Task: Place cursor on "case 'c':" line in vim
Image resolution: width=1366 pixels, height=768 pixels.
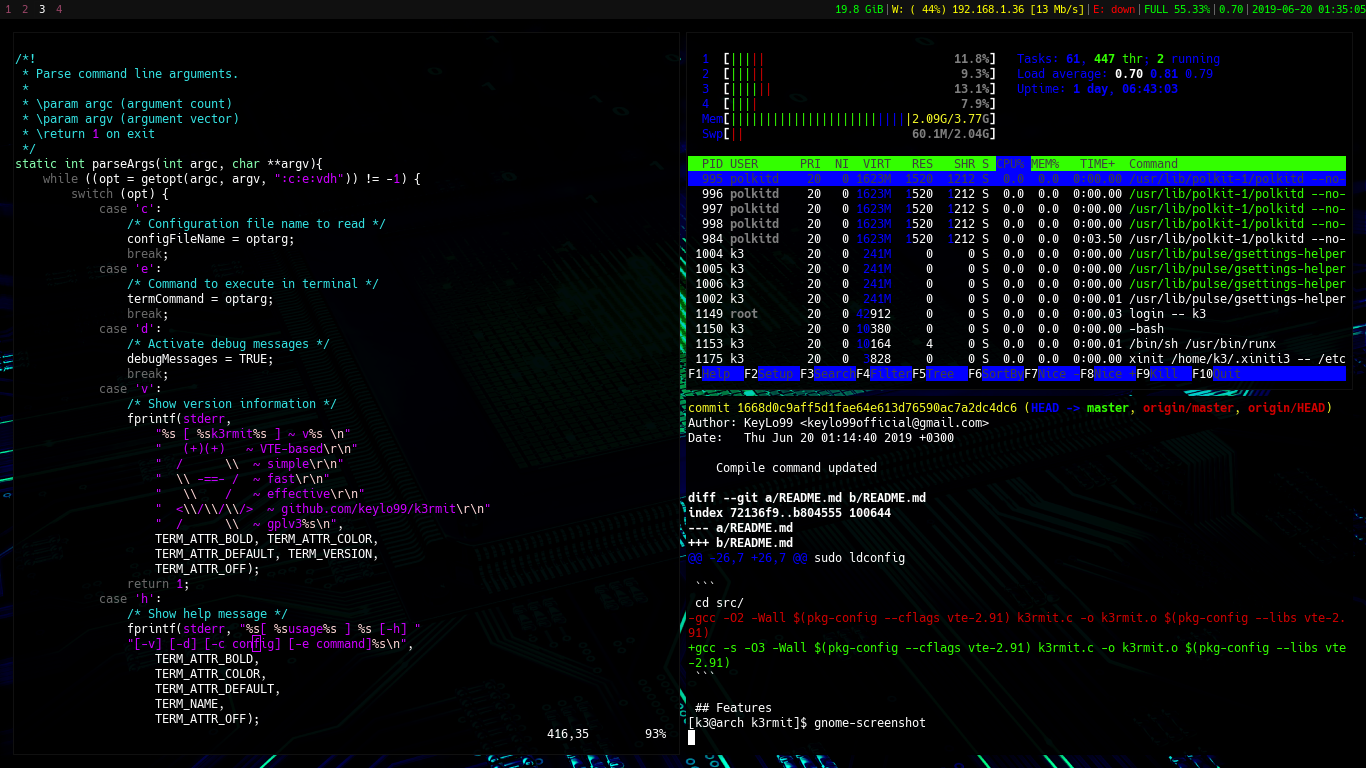Action: click(130, 209)
